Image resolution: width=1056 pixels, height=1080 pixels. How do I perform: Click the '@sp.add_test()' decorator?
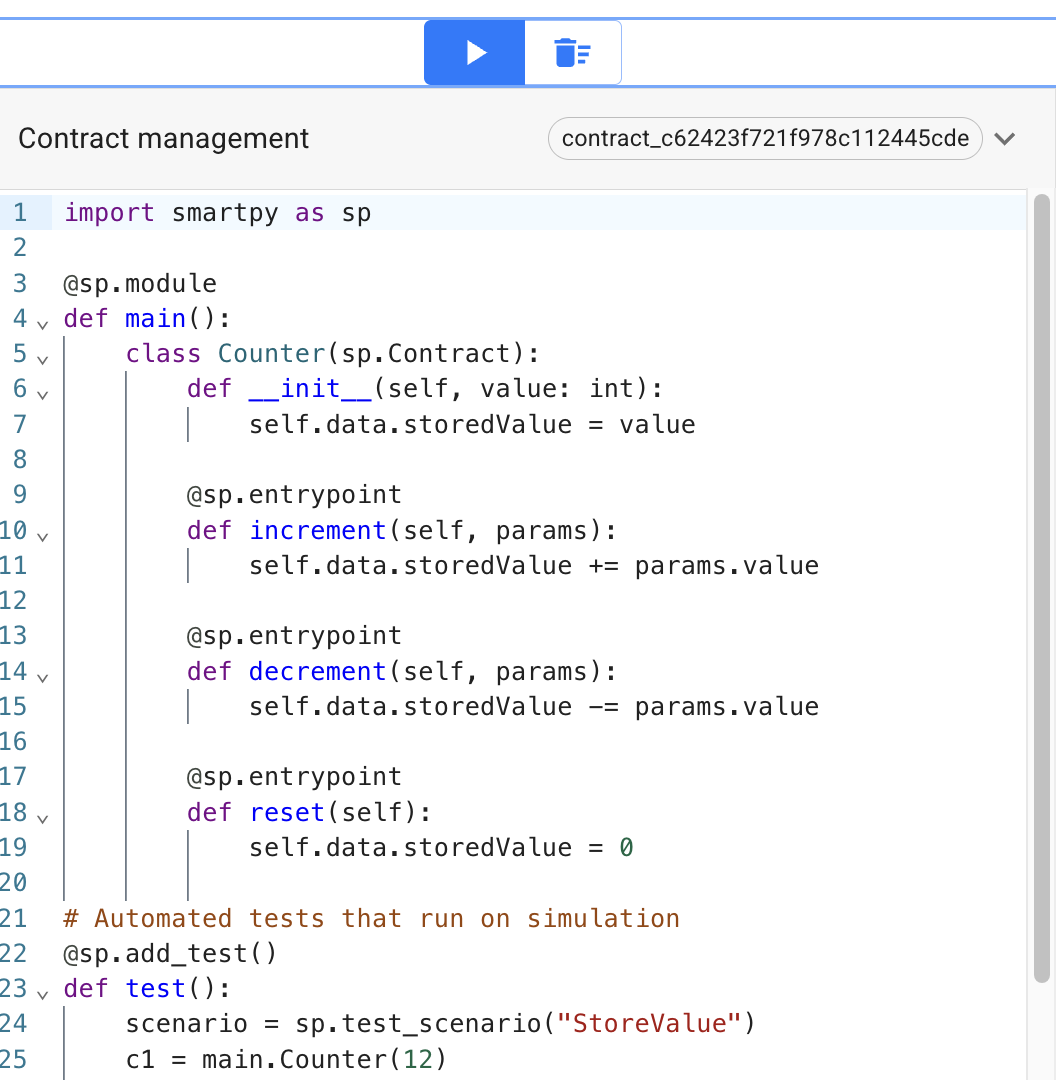[x=170, y=953]
